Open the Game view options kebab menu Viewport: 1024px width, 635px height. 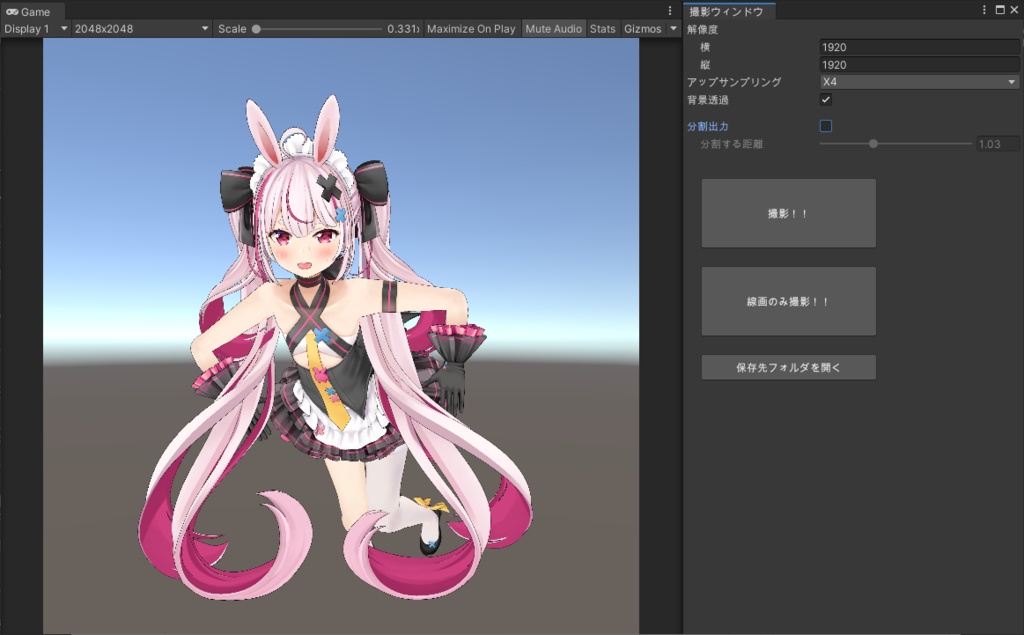pos(668,10)
